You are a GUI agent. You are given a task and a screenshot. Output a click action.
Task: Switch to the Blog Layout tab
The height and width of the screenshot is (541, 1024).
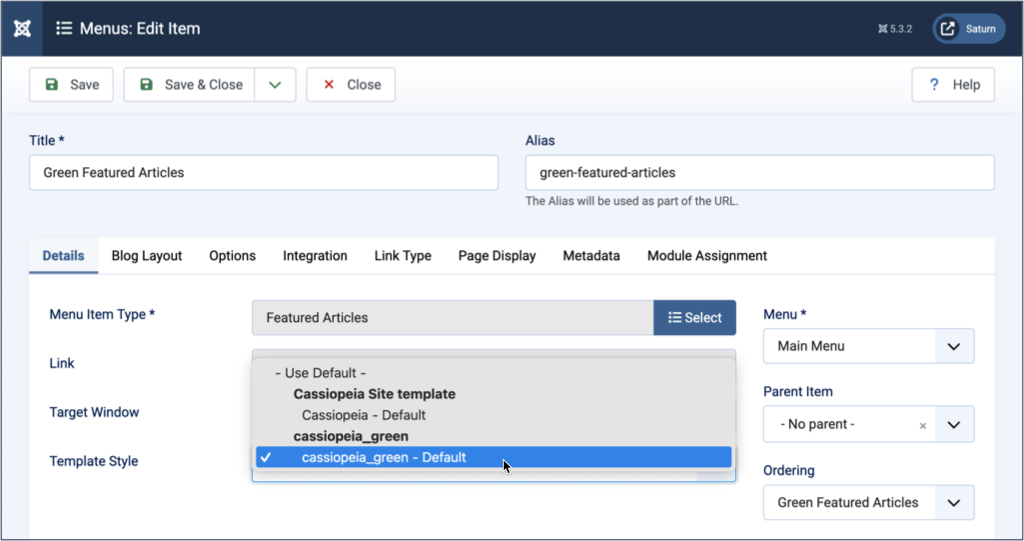click(146, 256)
